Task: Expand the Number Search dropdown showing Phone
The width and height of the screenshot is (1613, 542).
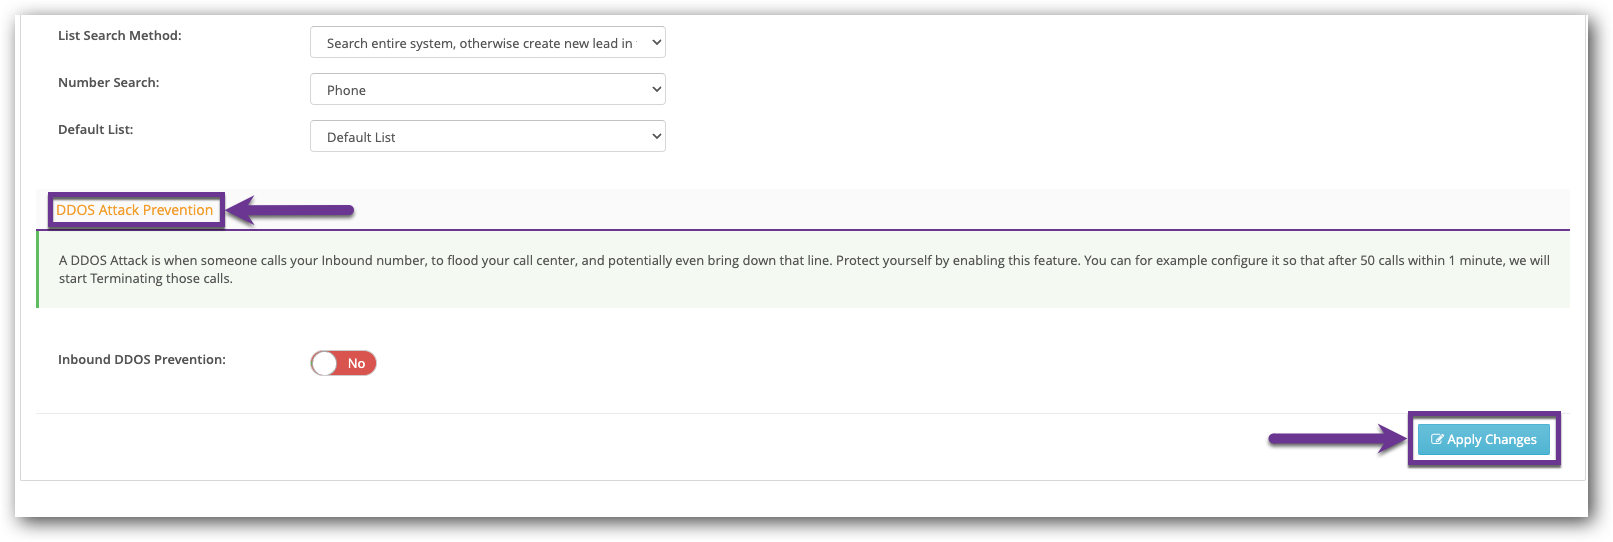Action: pos(487,89)
